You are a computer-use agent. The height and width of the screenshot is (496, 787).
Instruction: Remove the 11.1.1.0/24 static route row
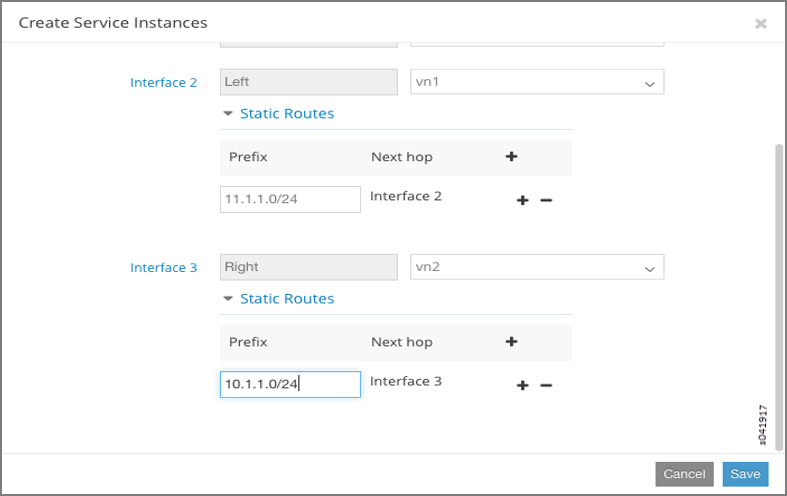pyautogui.click(x=546, y=200)
